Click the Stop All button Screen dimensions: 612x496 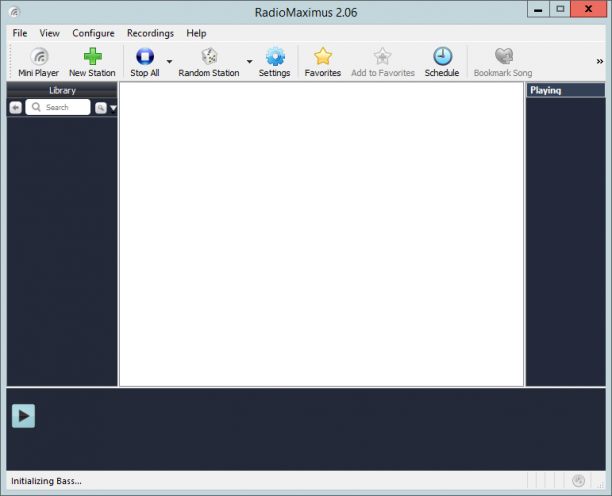[145, 62]
